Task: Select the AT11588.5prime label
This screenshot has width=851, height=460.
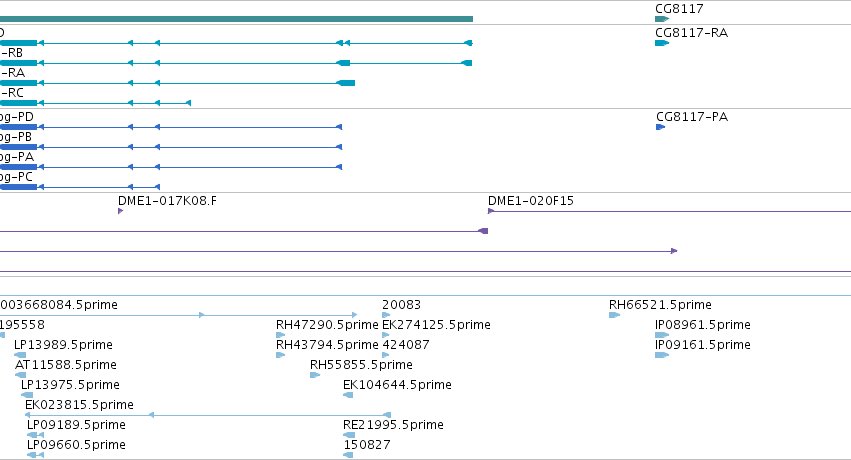Action: pyautogui.click(x=66, y=365)
